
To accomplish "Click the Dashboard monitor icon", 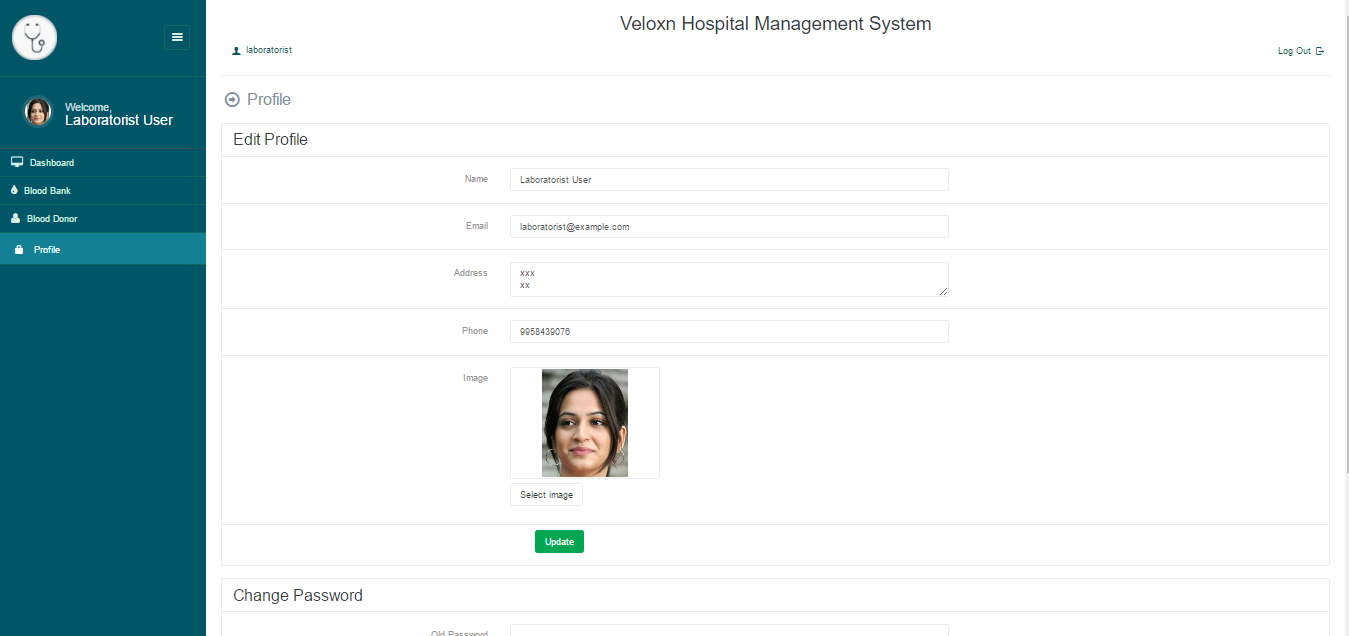I will pyautogui.click(x=17, y=162).
